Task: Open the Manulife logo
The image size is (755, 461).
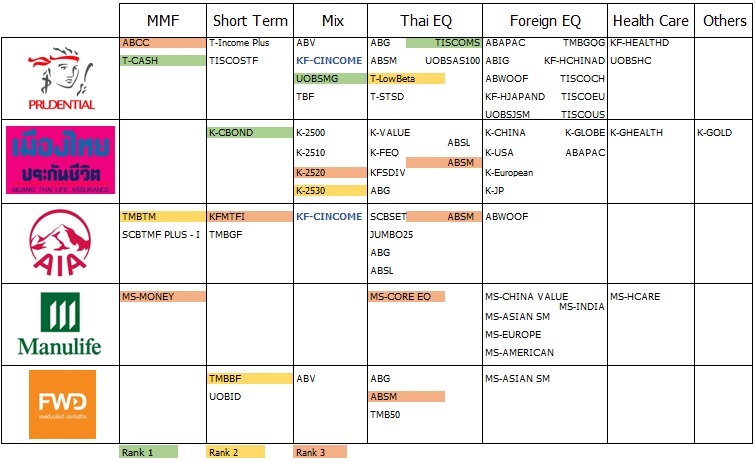Action: pos(61,324)
